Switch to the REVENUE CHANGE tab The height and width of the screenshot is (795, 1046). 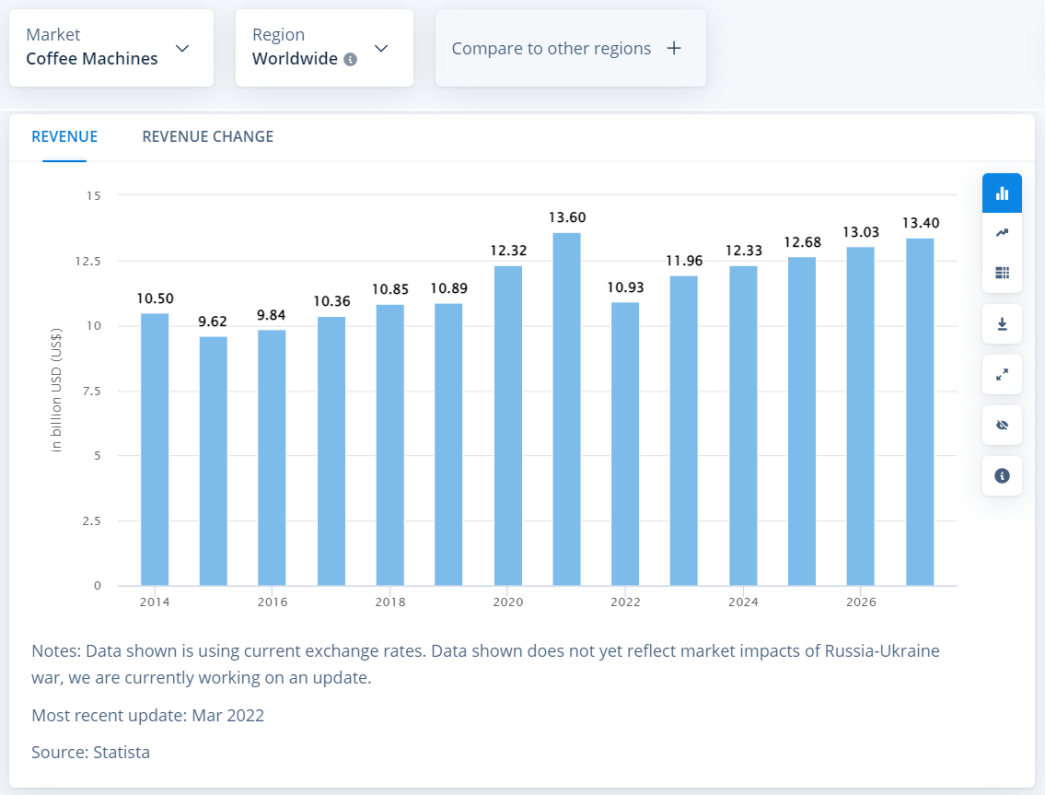click(207, 137)
